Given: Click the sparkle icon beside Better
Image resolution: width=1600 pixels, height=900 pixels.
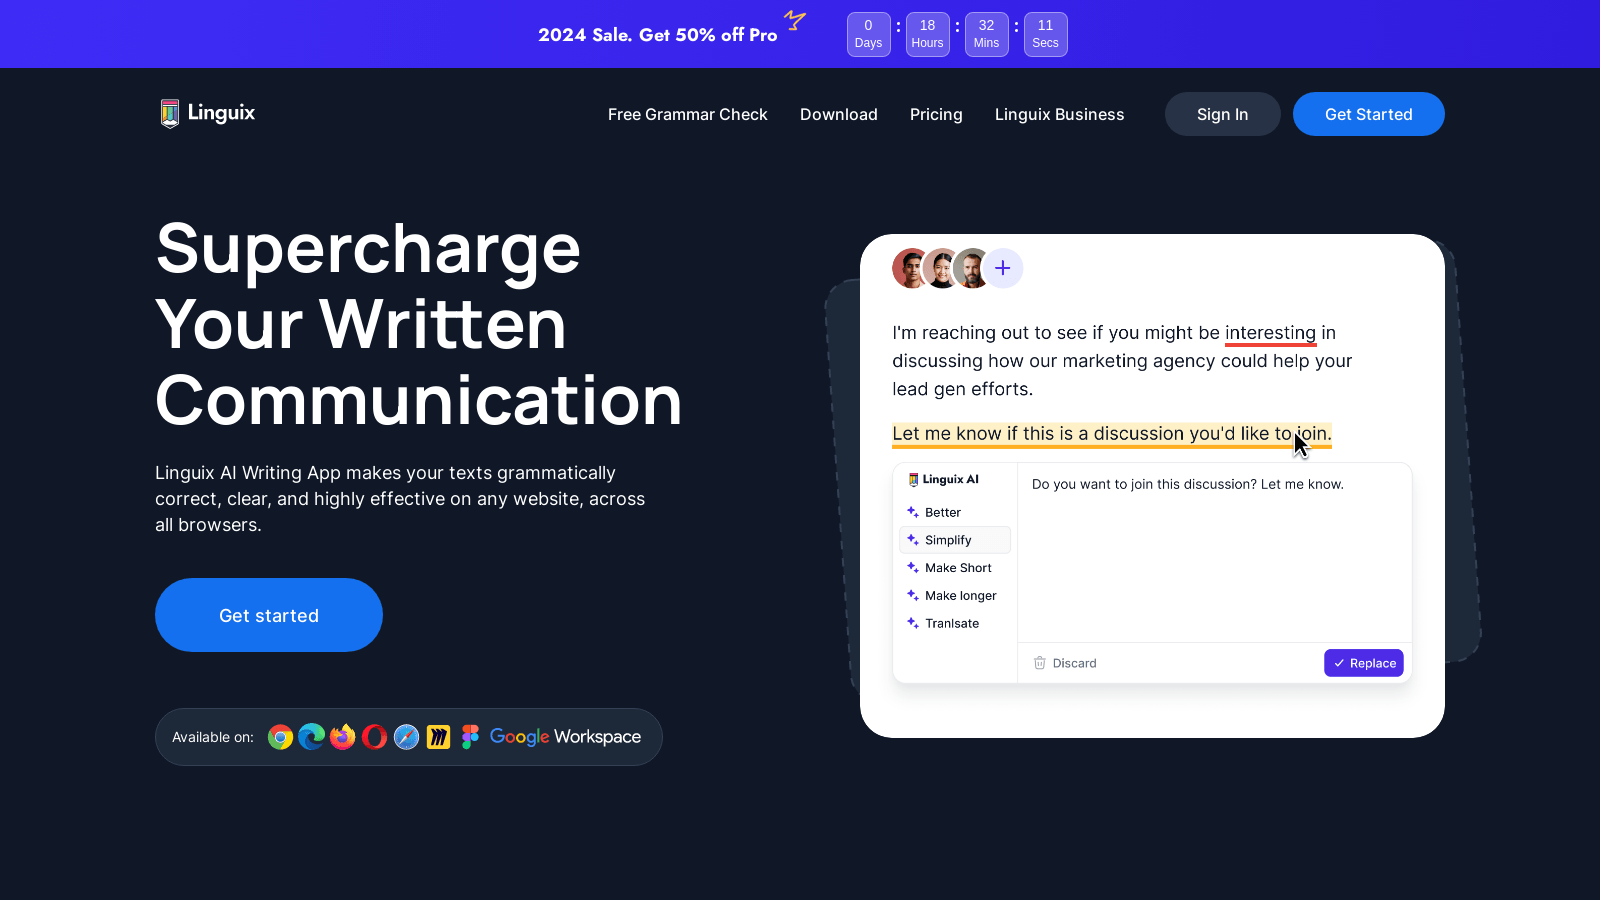Looking at the screenshot, I should [x=913, y=512].
